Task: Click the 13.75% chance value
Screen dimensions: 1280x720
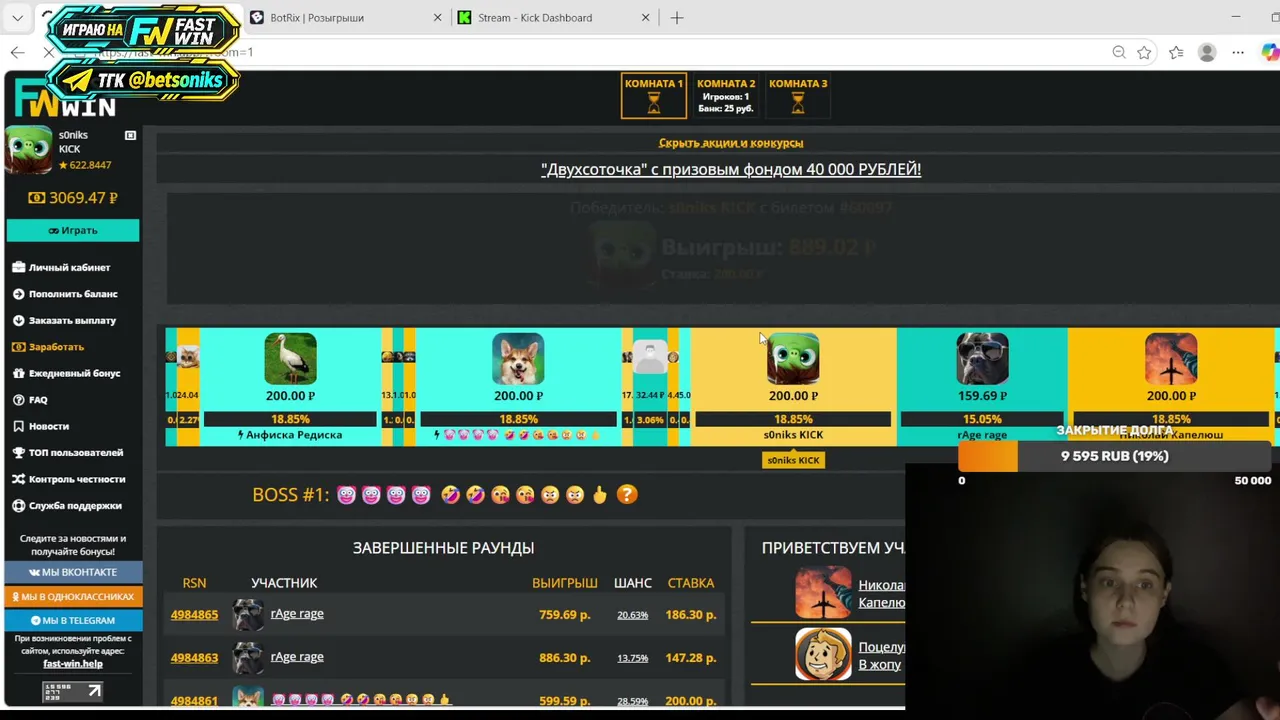Action: click(x=632, y=658)
